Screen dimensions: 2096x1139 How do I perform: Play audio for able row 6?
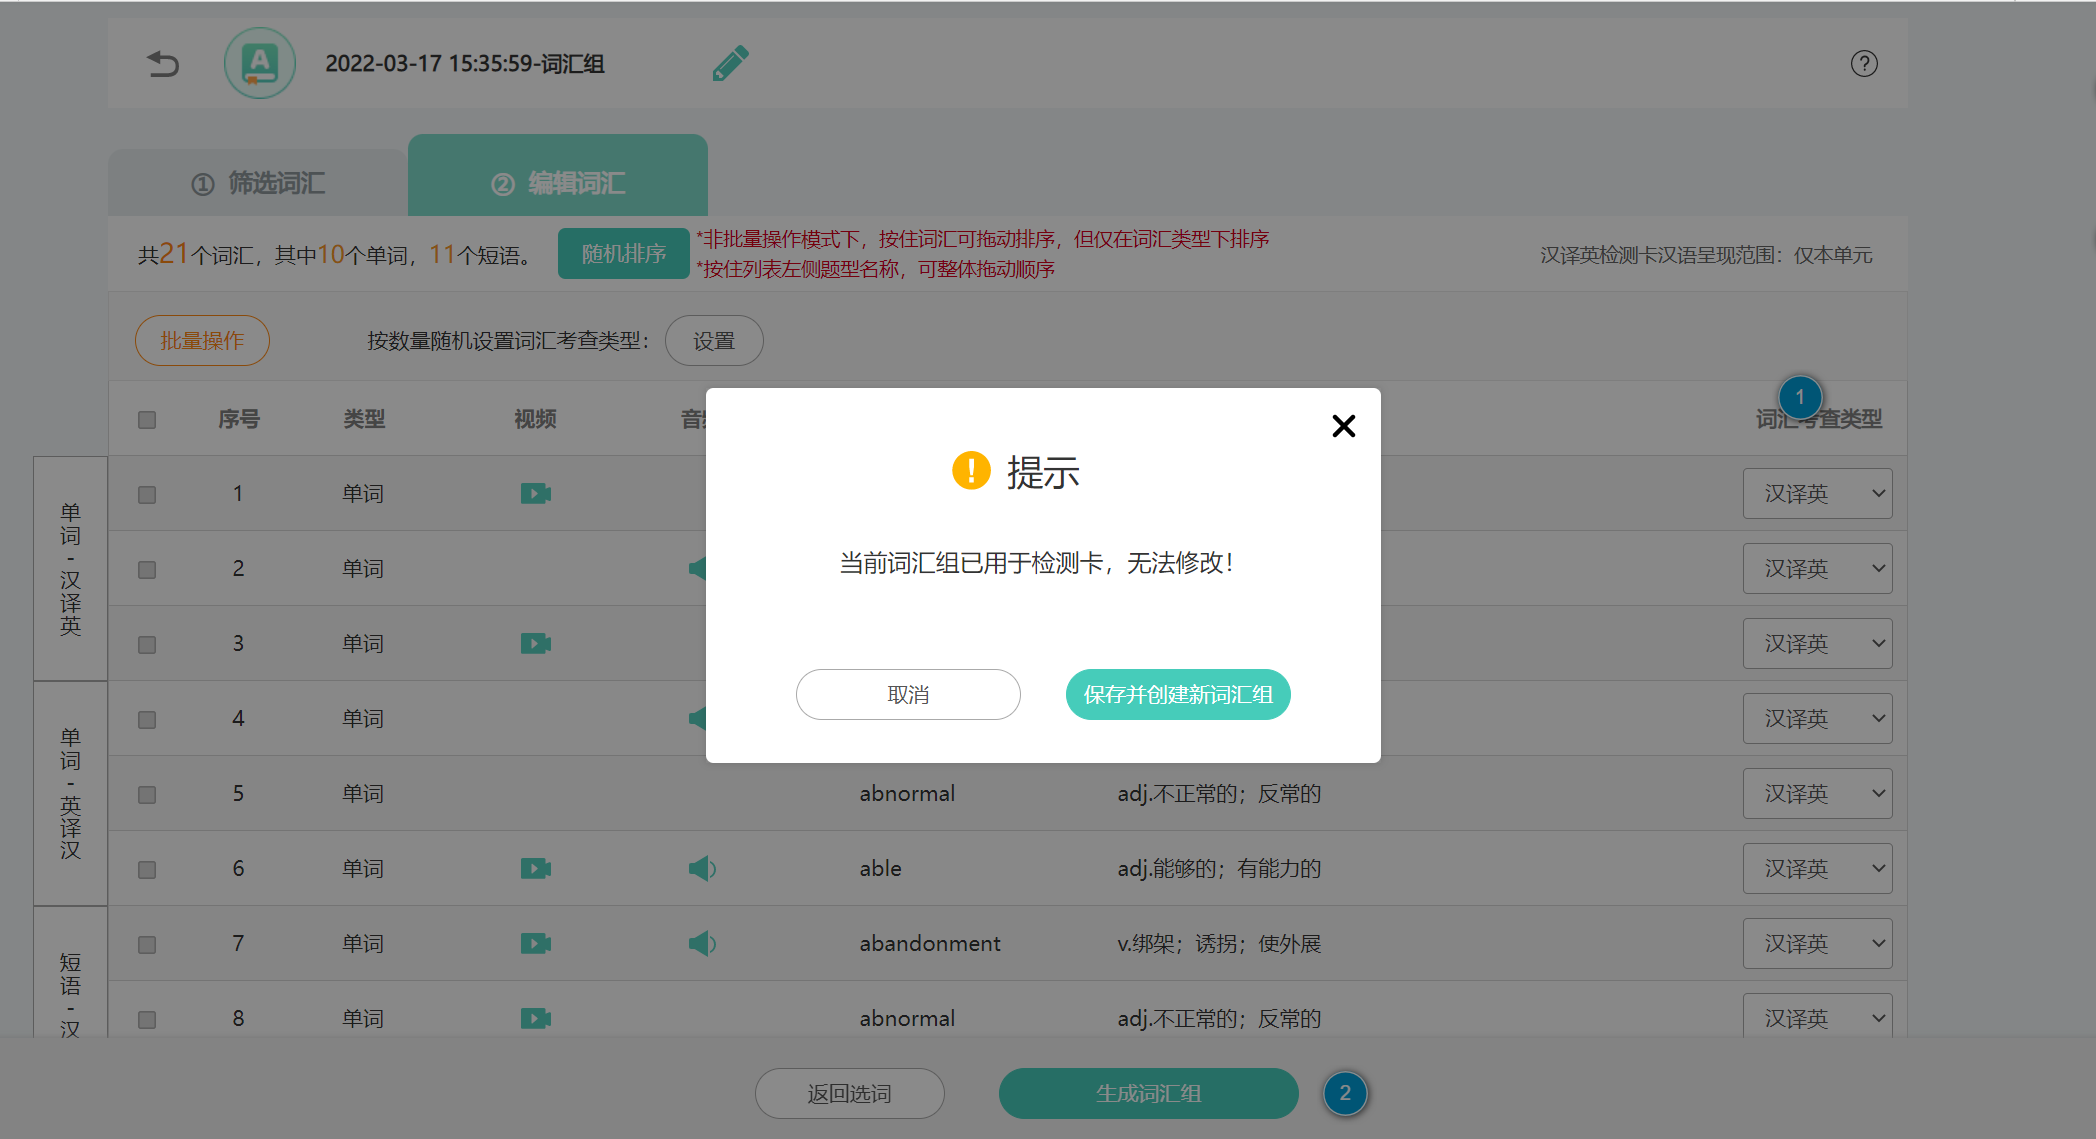pos(702,868)
